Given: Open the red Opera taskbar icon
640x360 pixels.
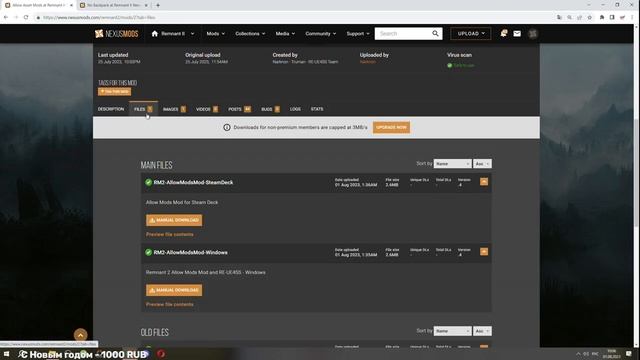Looking at the screenshot, I should click(161, 354).
